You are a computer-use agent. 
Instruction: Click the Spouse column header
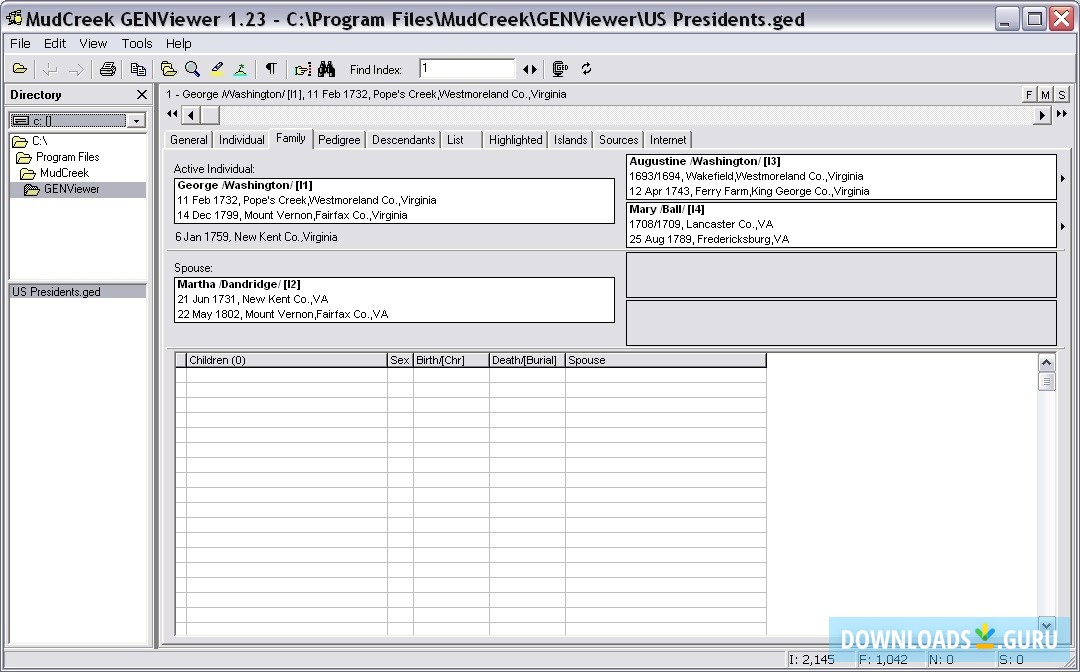pyautogui.click(x=665, y=360)
